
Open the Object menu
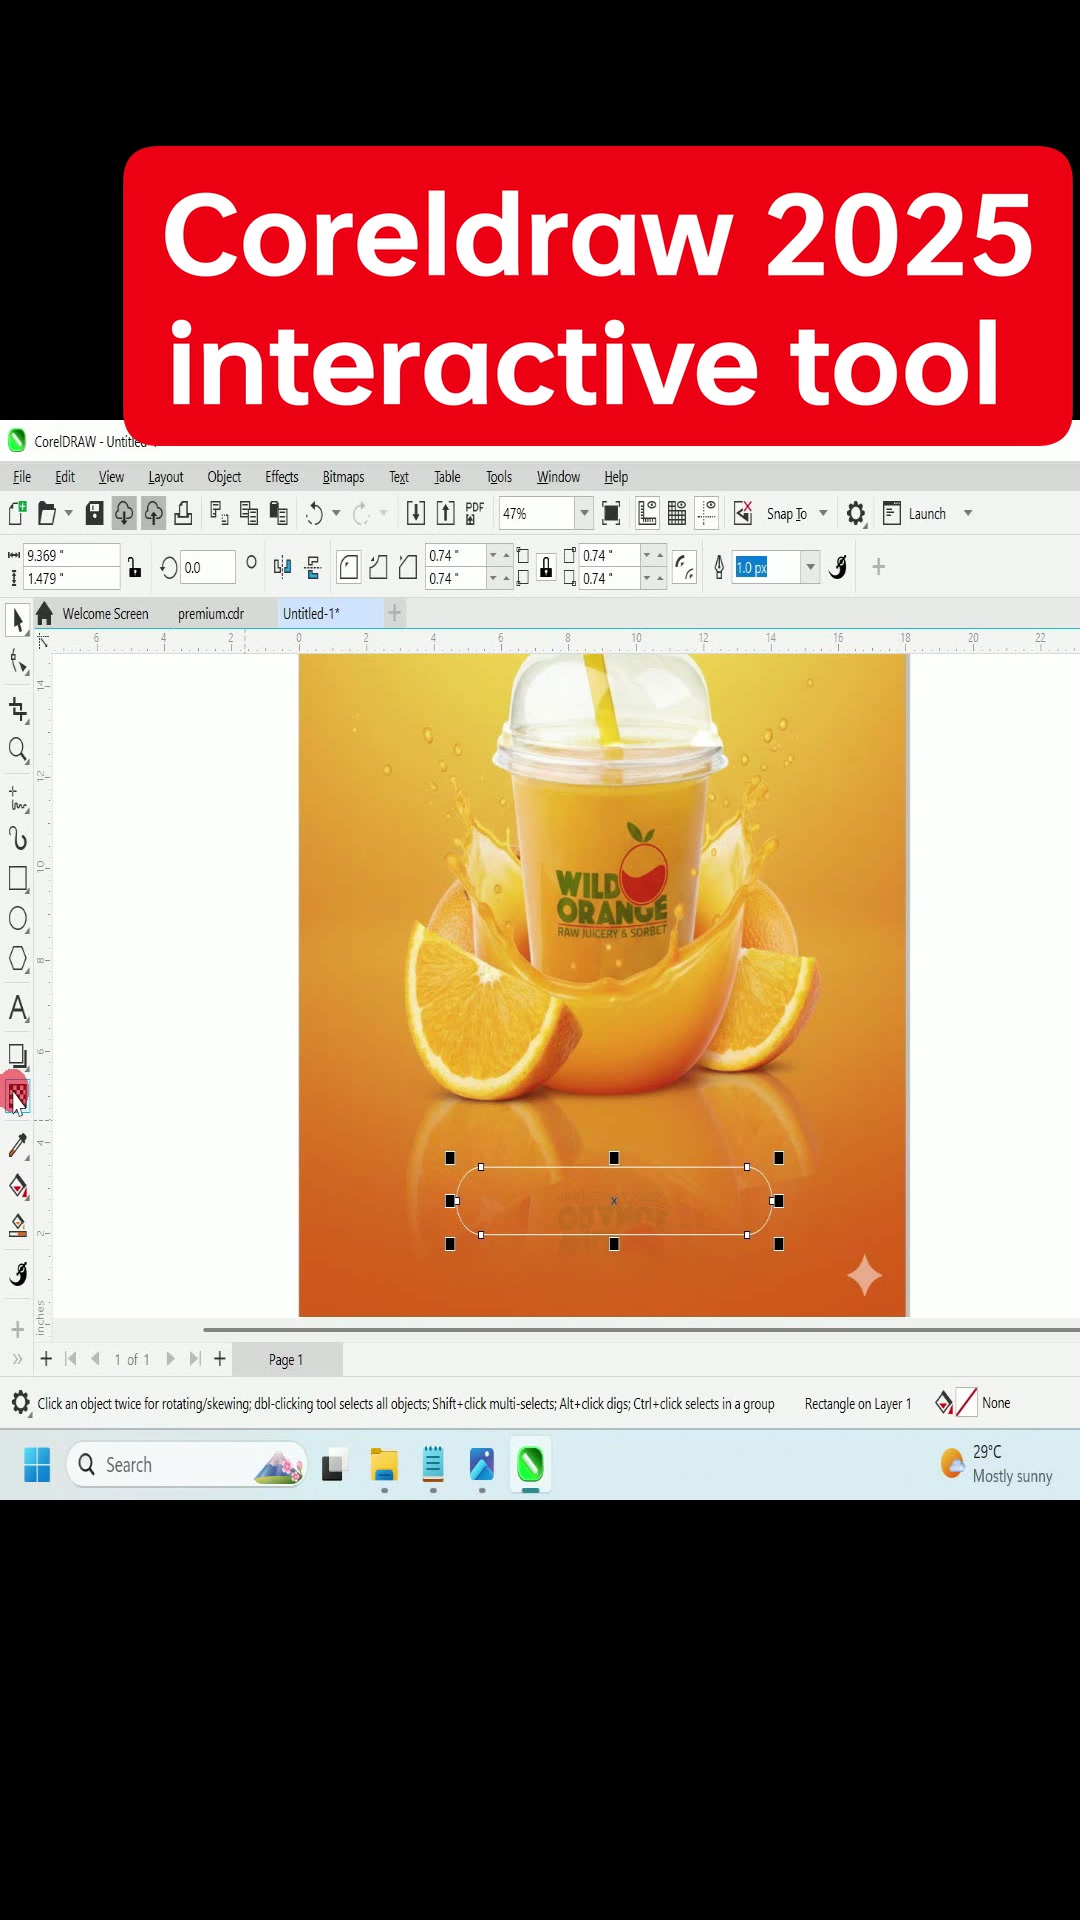pyautogui.click(x=224, y=477)
